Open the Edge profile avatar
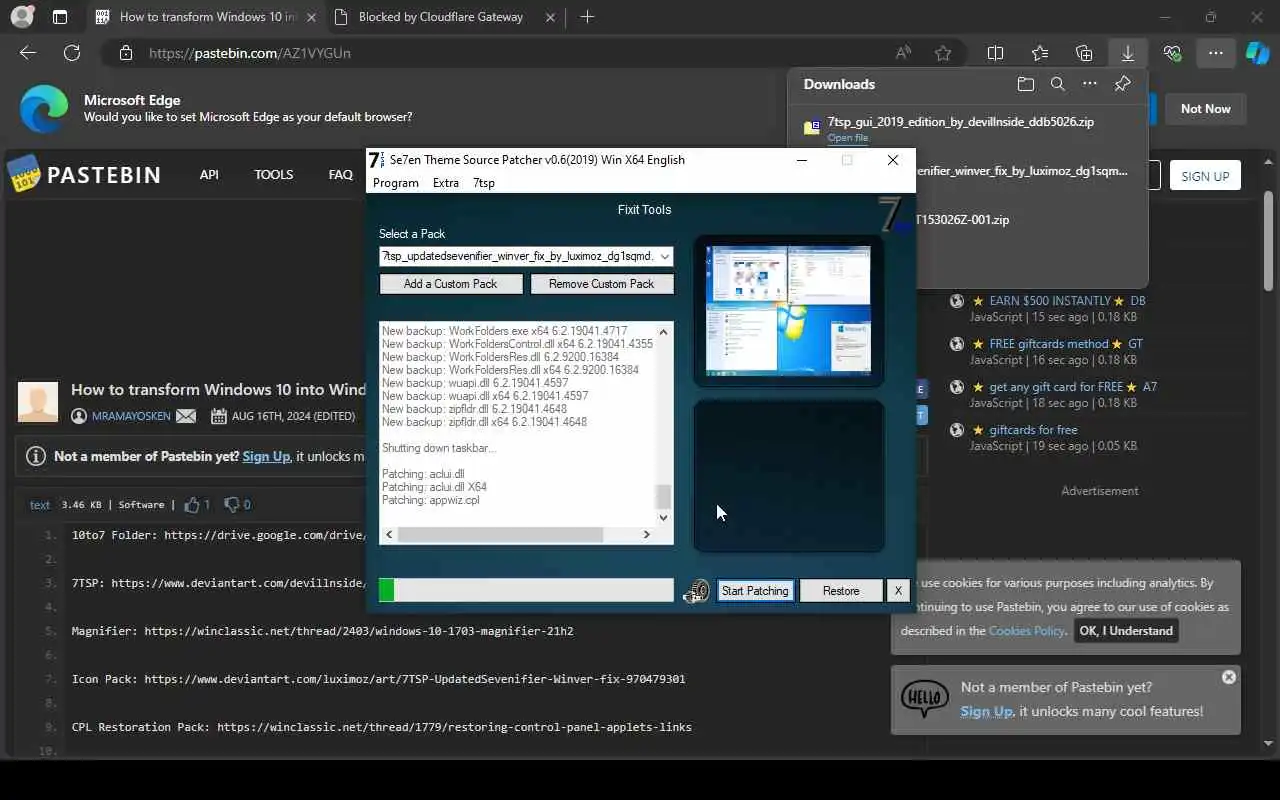 click(x=21, y=17)
